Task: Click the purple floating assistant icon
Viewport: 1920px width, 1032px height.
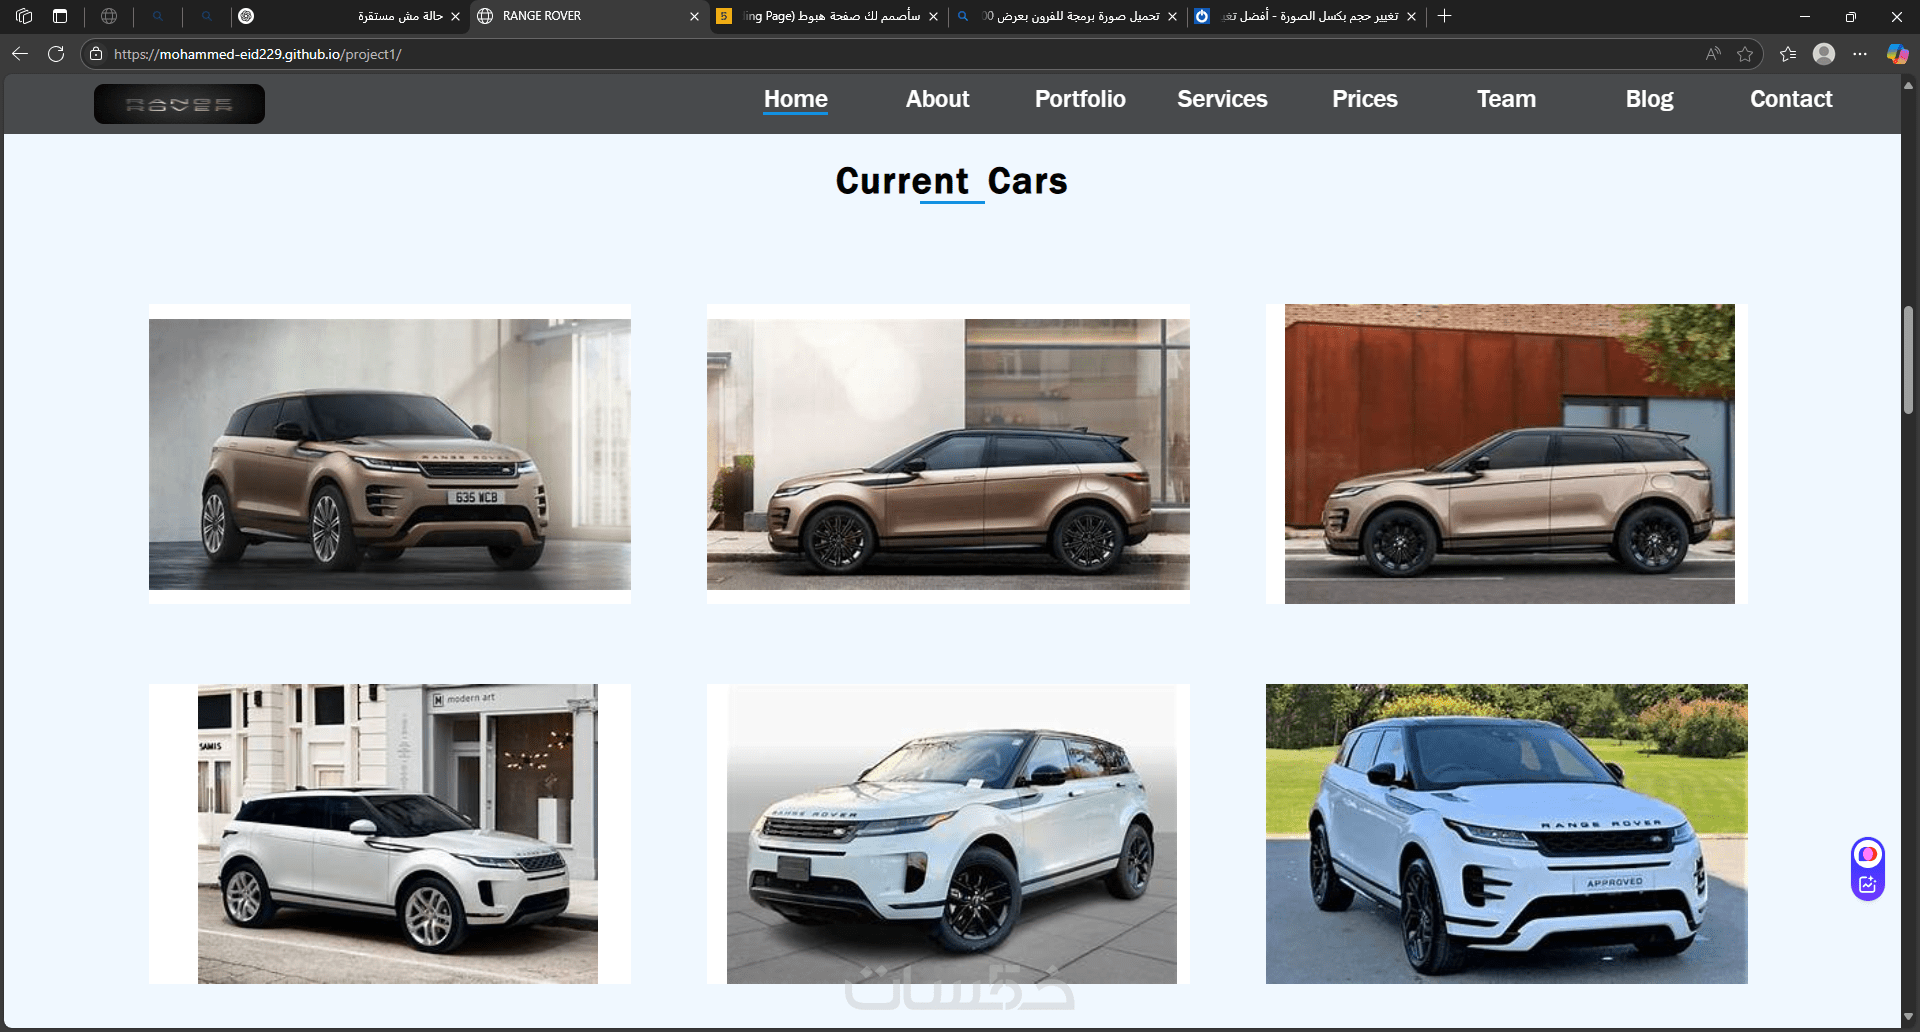Action: tap(1868, 854)
